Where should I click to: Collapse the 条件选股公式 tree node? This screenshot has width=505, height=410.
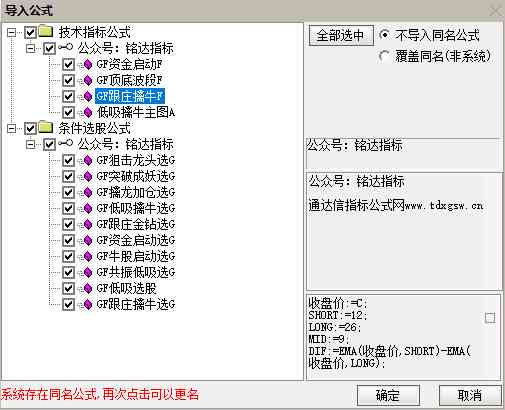click(12, 128)
